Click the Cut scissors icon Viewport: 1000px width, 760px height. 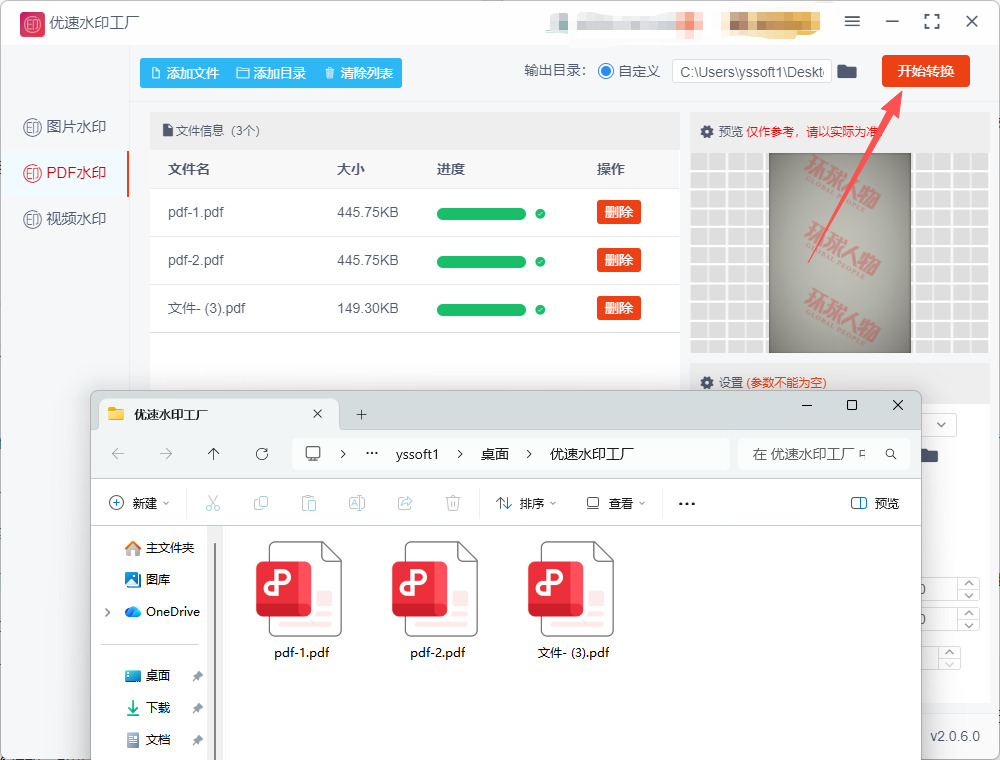click(x=213, y=503)
